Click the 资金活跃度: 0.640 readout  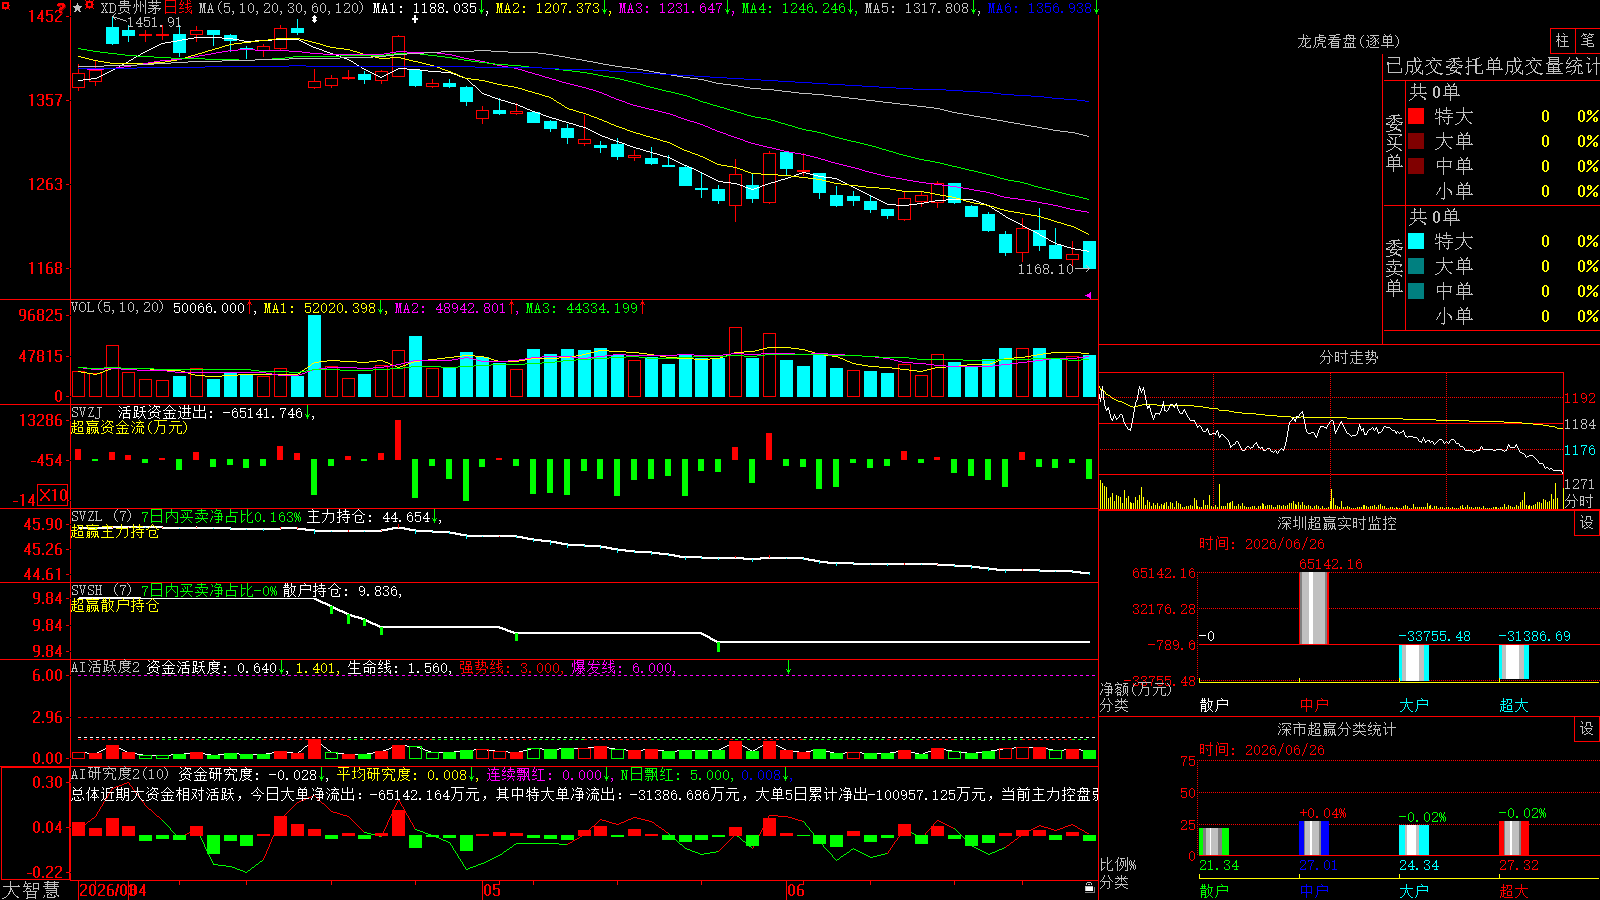click(212, 667)
